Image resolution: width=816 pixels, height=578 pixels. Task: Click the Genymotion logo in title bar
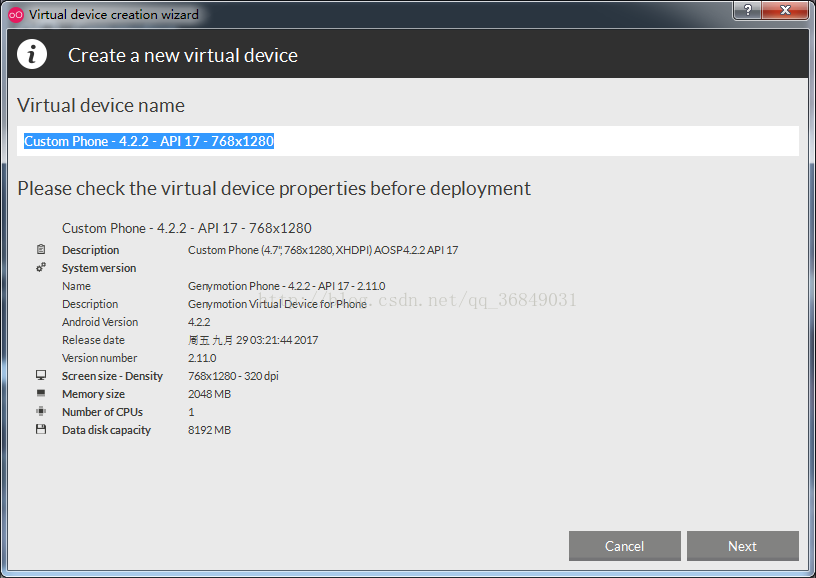click(16, 15)
